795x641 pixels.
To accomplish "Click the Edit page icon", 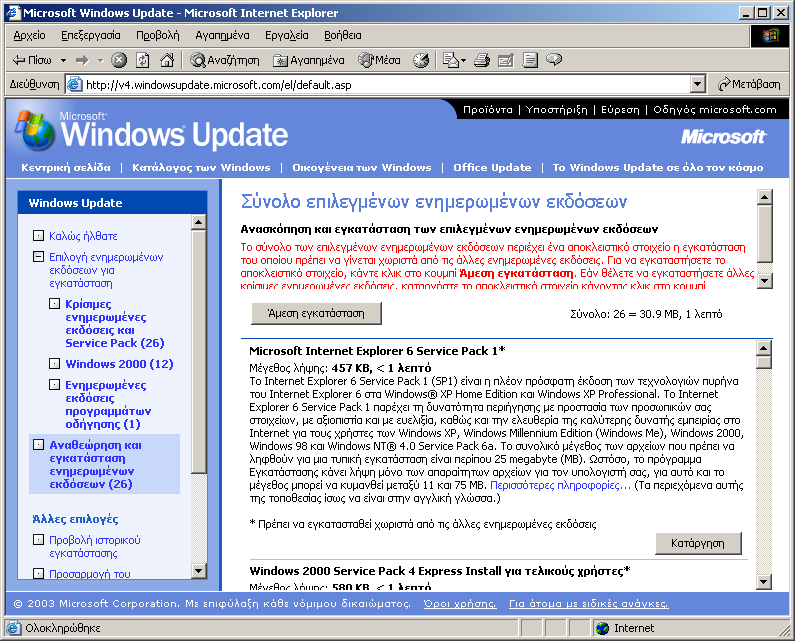I will [505, 60].
